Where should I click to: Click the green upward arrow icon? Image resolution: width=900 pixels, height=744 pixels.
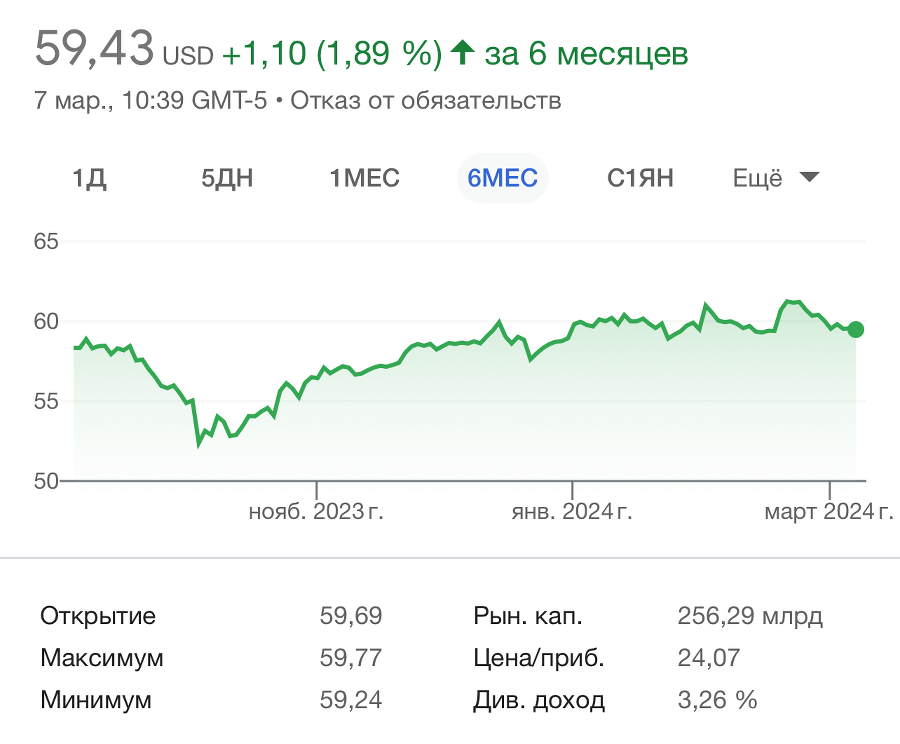(460, 50)
